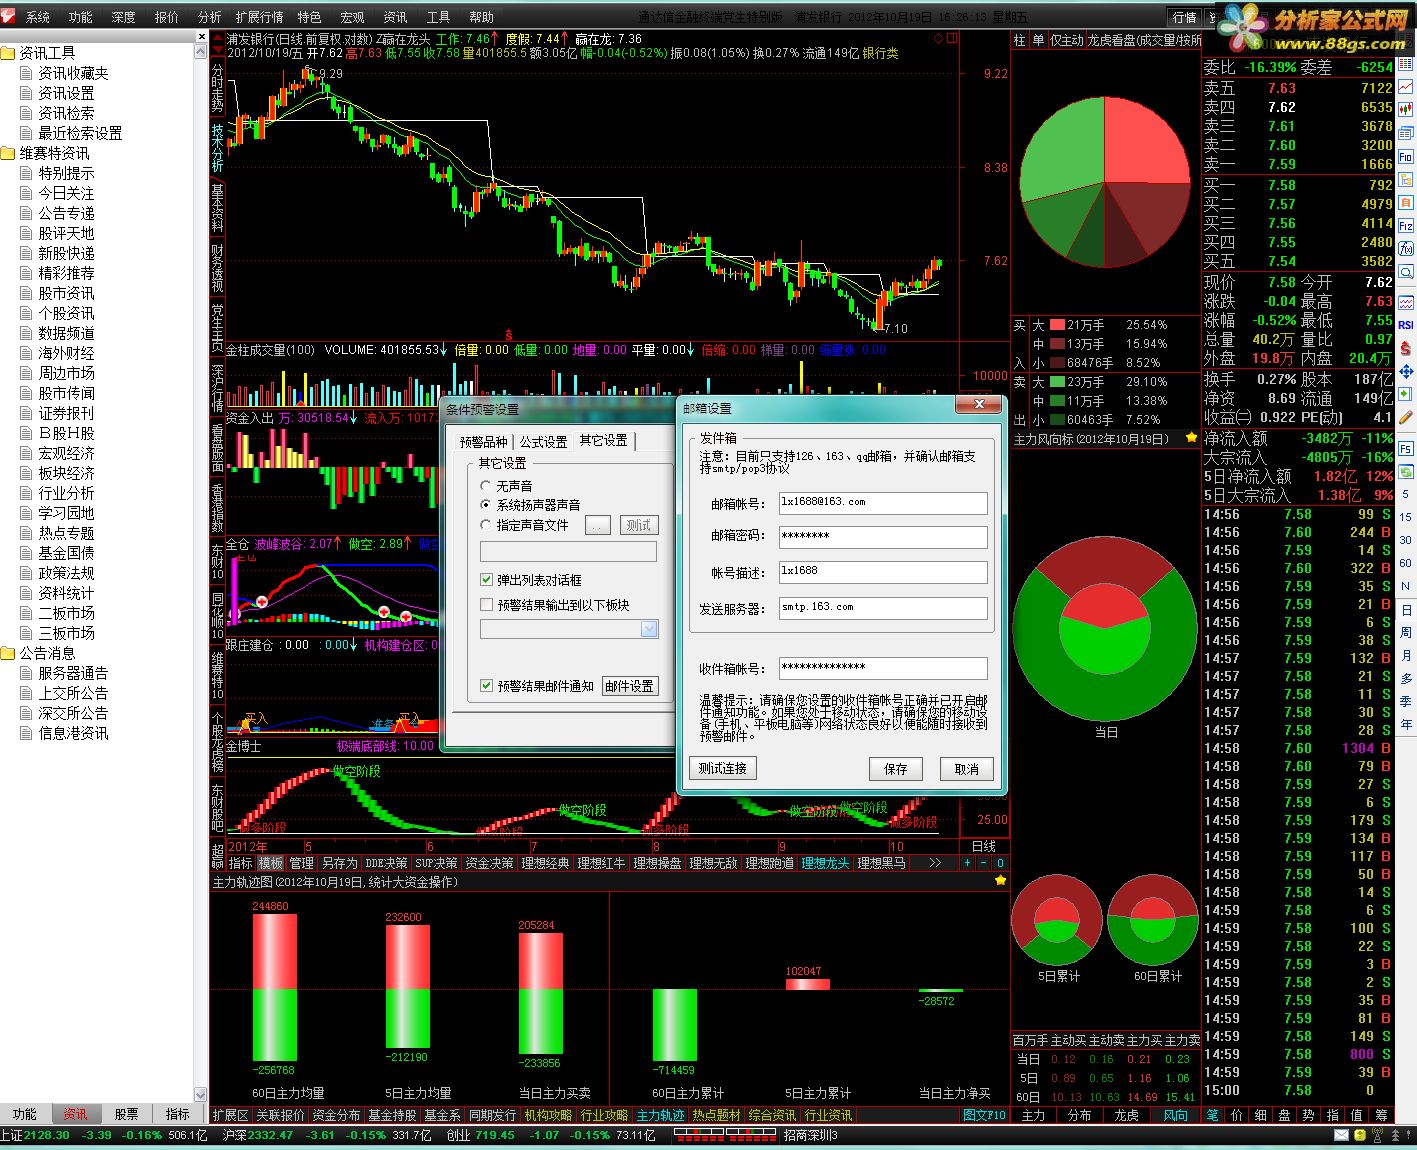Click the sidebar scroll-down arrow

pyautogui.click(x=200, y=1095)
